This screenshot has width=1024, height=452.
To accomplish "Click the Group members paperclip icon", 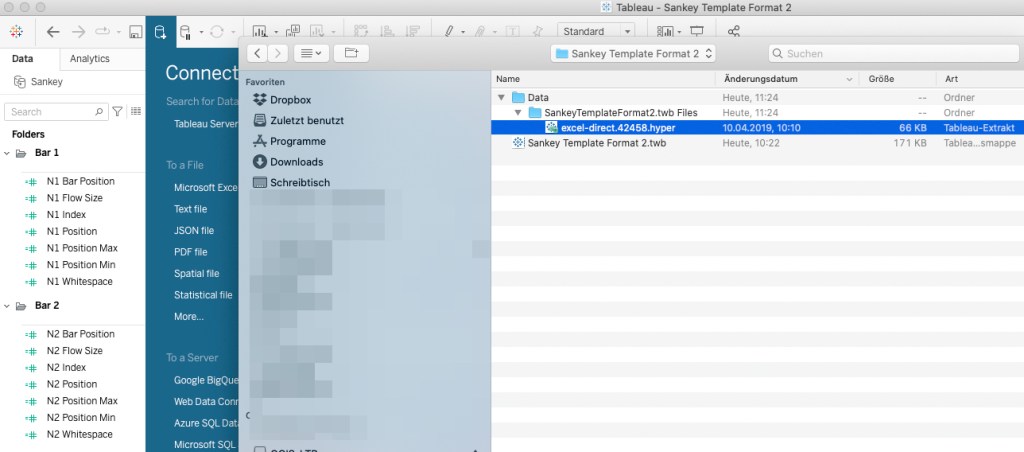I will click(480, 31).
